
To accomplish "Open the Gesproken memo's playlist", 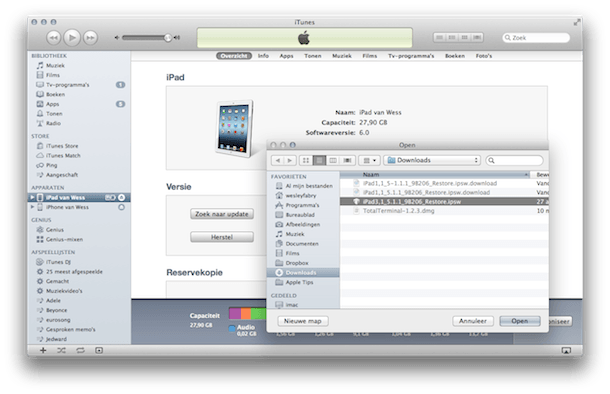I will click(70, 329).
